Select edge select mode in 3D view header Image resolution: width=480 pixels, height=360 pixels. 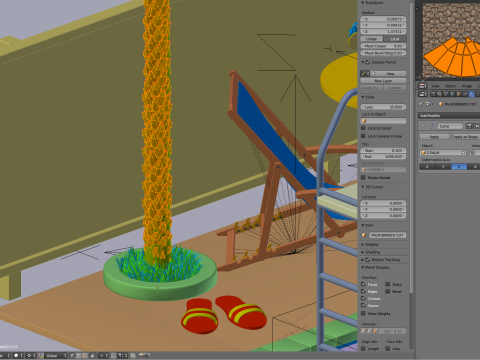[78, 356]
